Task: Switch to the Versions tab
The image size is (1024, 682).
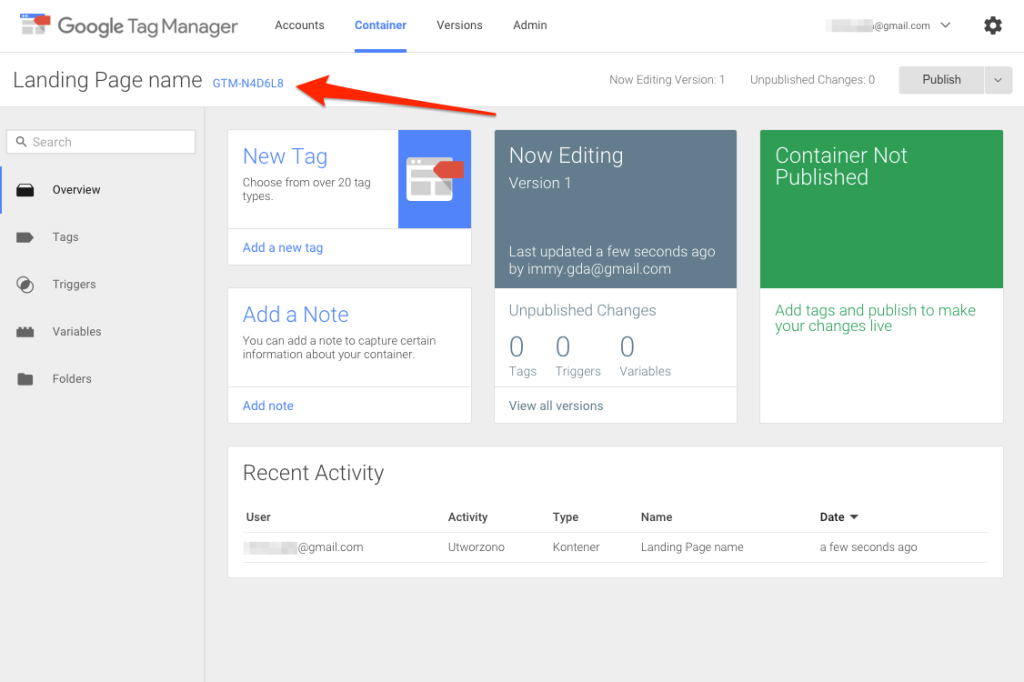Action: pos(459,25)
